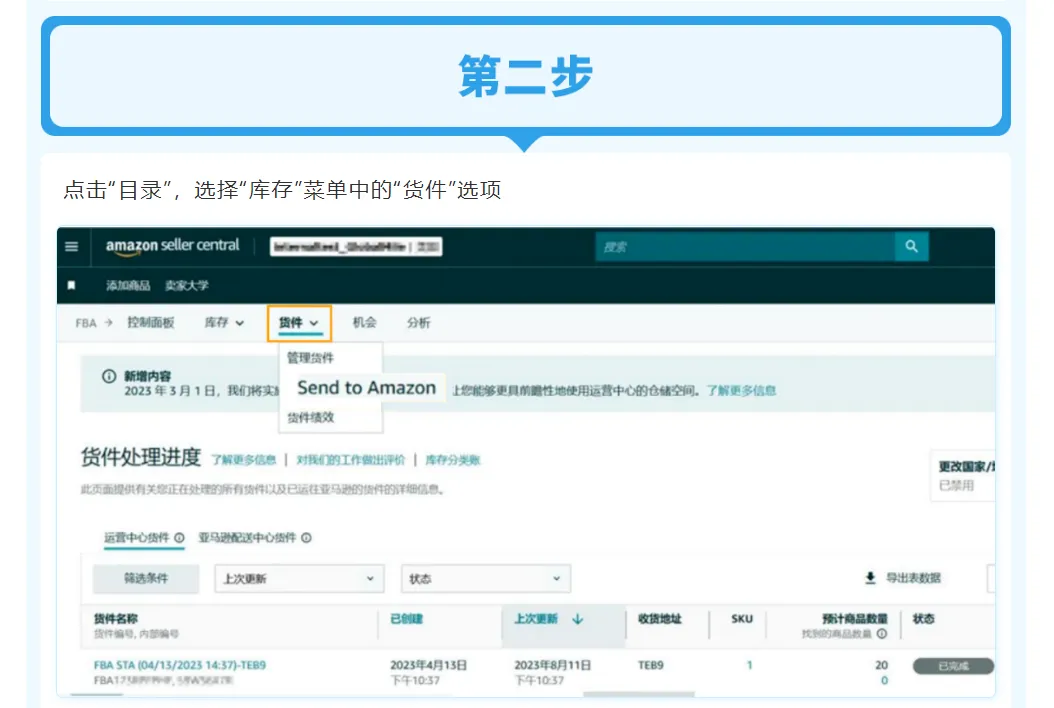Viewport: 1054px width, 708px height.
Task: Select 货件绩效 menu entry
Action: coord(311,417)
